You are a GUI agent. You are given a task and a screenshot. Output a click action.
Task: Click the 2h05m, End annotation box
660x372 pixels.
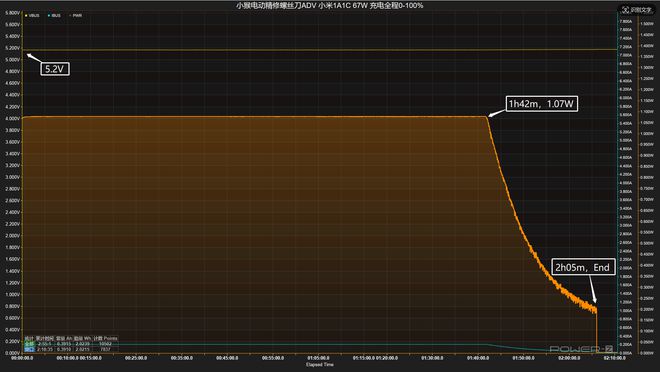coord(583,267)
